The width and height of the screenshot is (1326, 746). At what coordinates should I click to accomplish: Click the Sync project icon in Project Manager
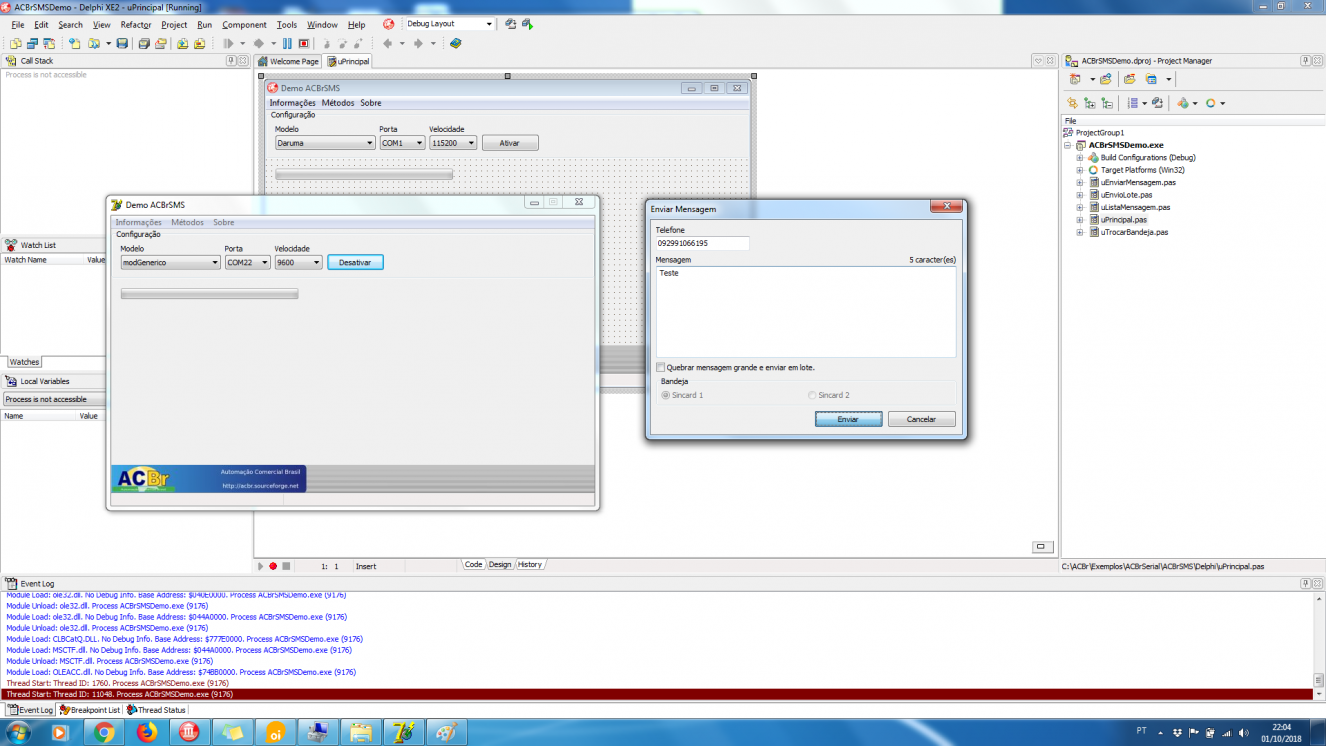point(1073,103)
